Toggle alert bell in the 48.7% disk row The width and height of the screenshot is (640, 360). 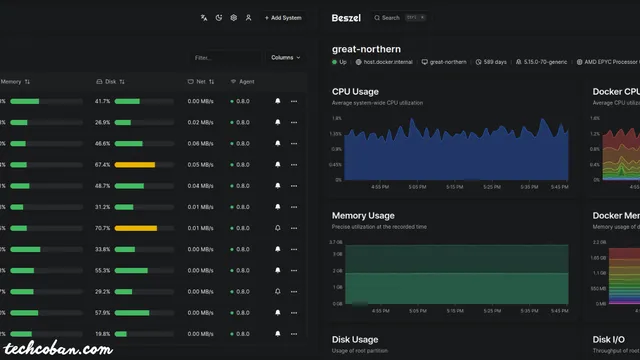coord(278,186)
